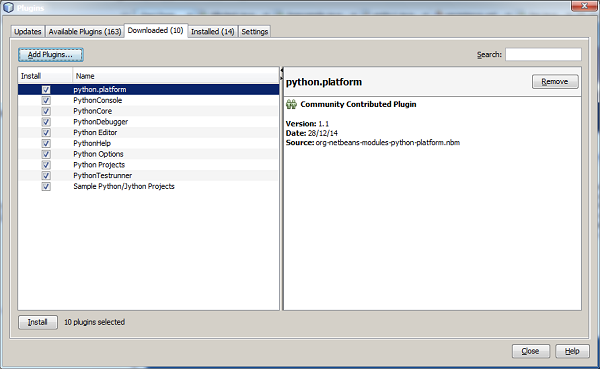Viewport: 600px width, 369px height.
Task: Toggle the PythonTestrunner checkbox
Action: [x=46, y=176]
